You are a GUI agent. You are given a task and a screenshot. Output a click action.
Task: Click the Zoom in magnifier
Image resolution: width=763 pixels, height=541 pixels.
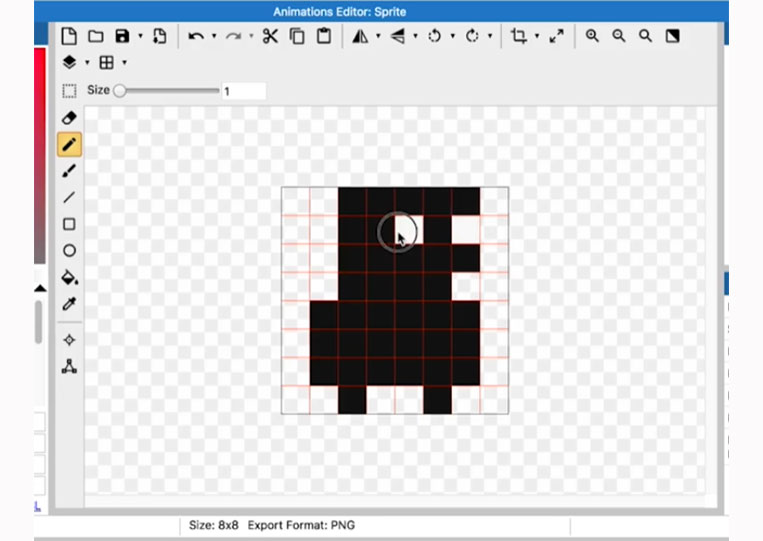tap(592, 36)
